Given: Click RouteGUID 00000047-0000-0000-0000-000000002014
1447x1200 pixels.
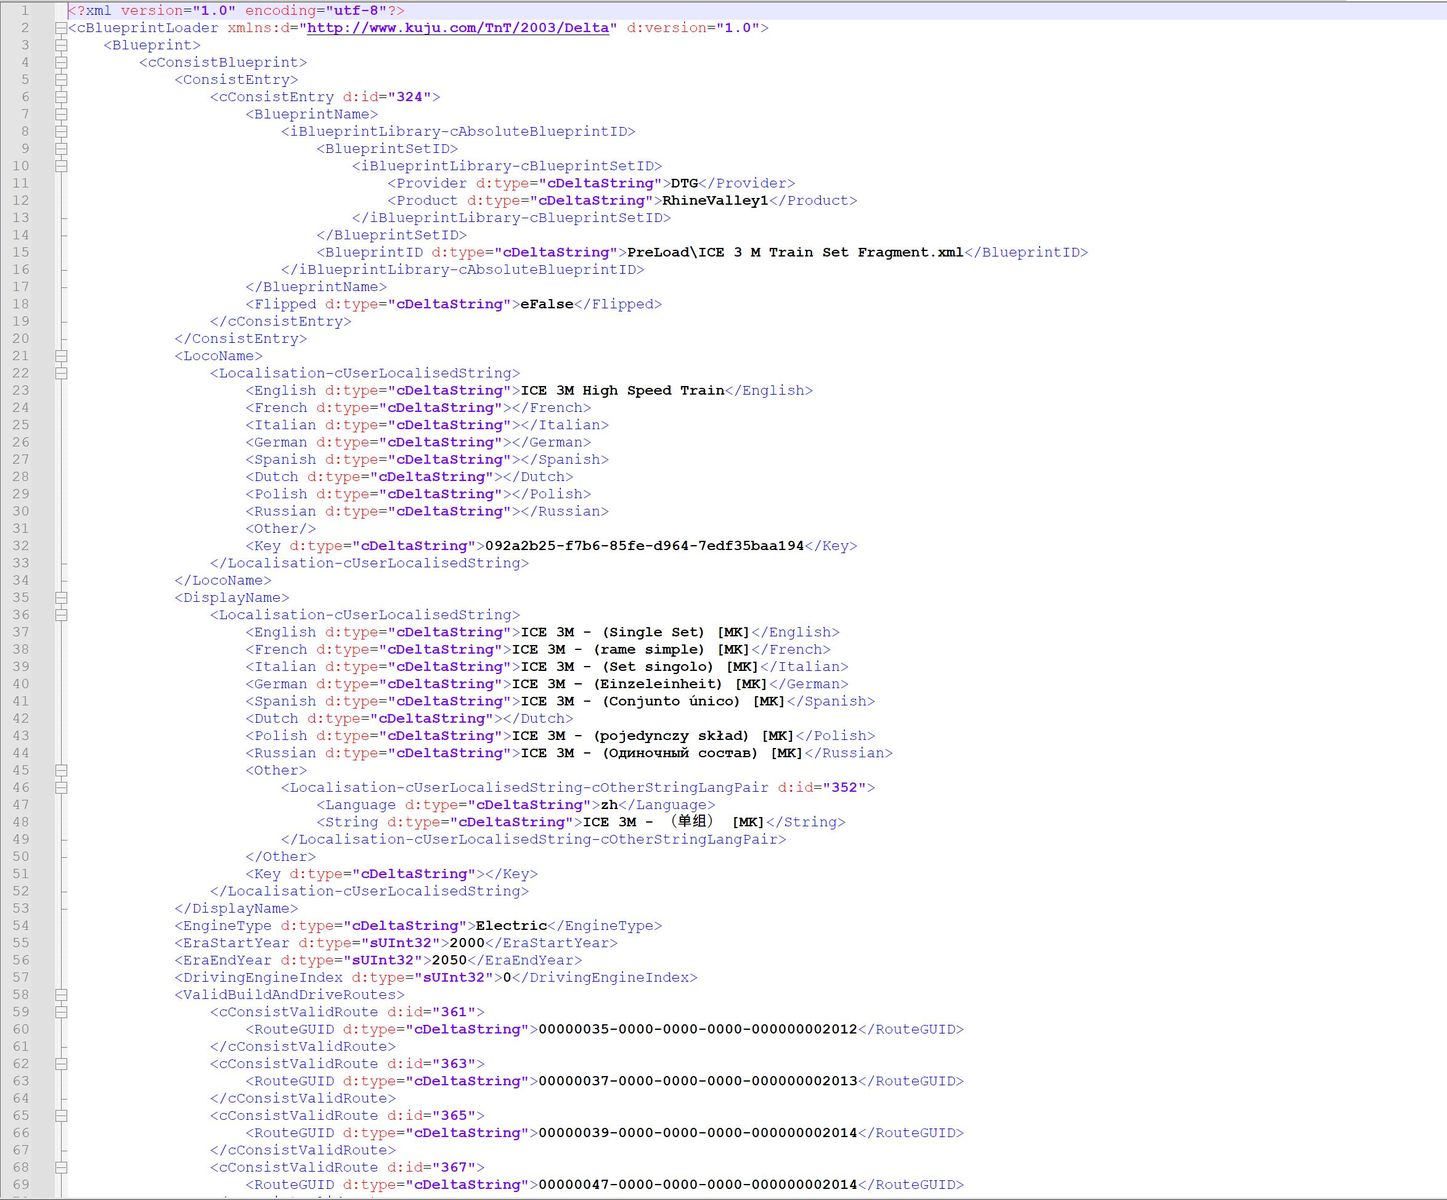Looking at the screenshot, I should [x=698, y=1185].
